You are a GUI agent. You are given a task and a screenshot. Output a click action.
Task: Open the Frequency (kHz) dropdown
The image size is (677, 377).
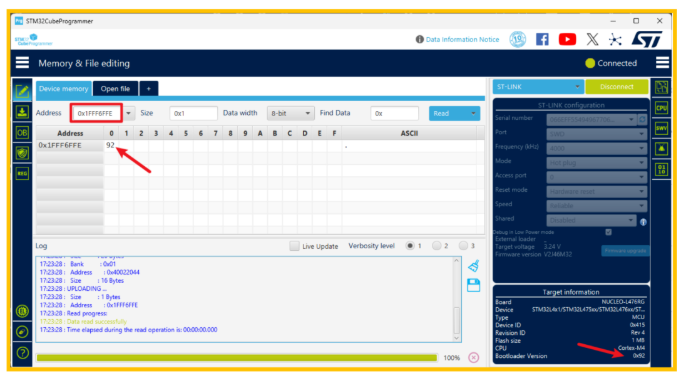[x=596, y=148]
